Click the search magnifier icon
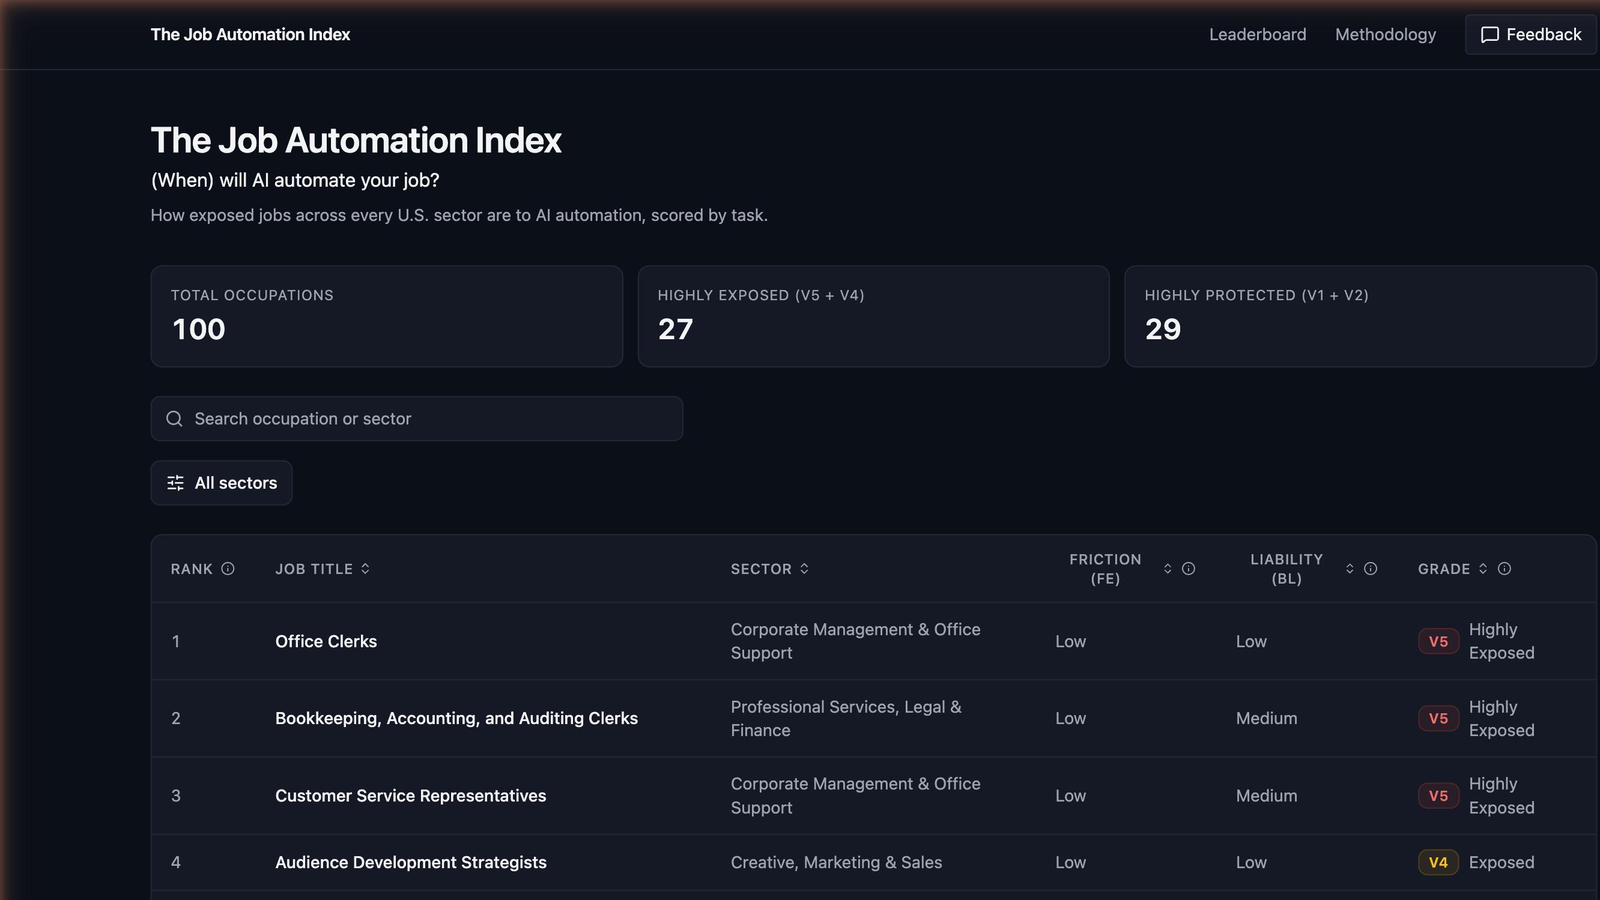The image size is (1600, 900). pyautogui.click(x=174, y=418)
